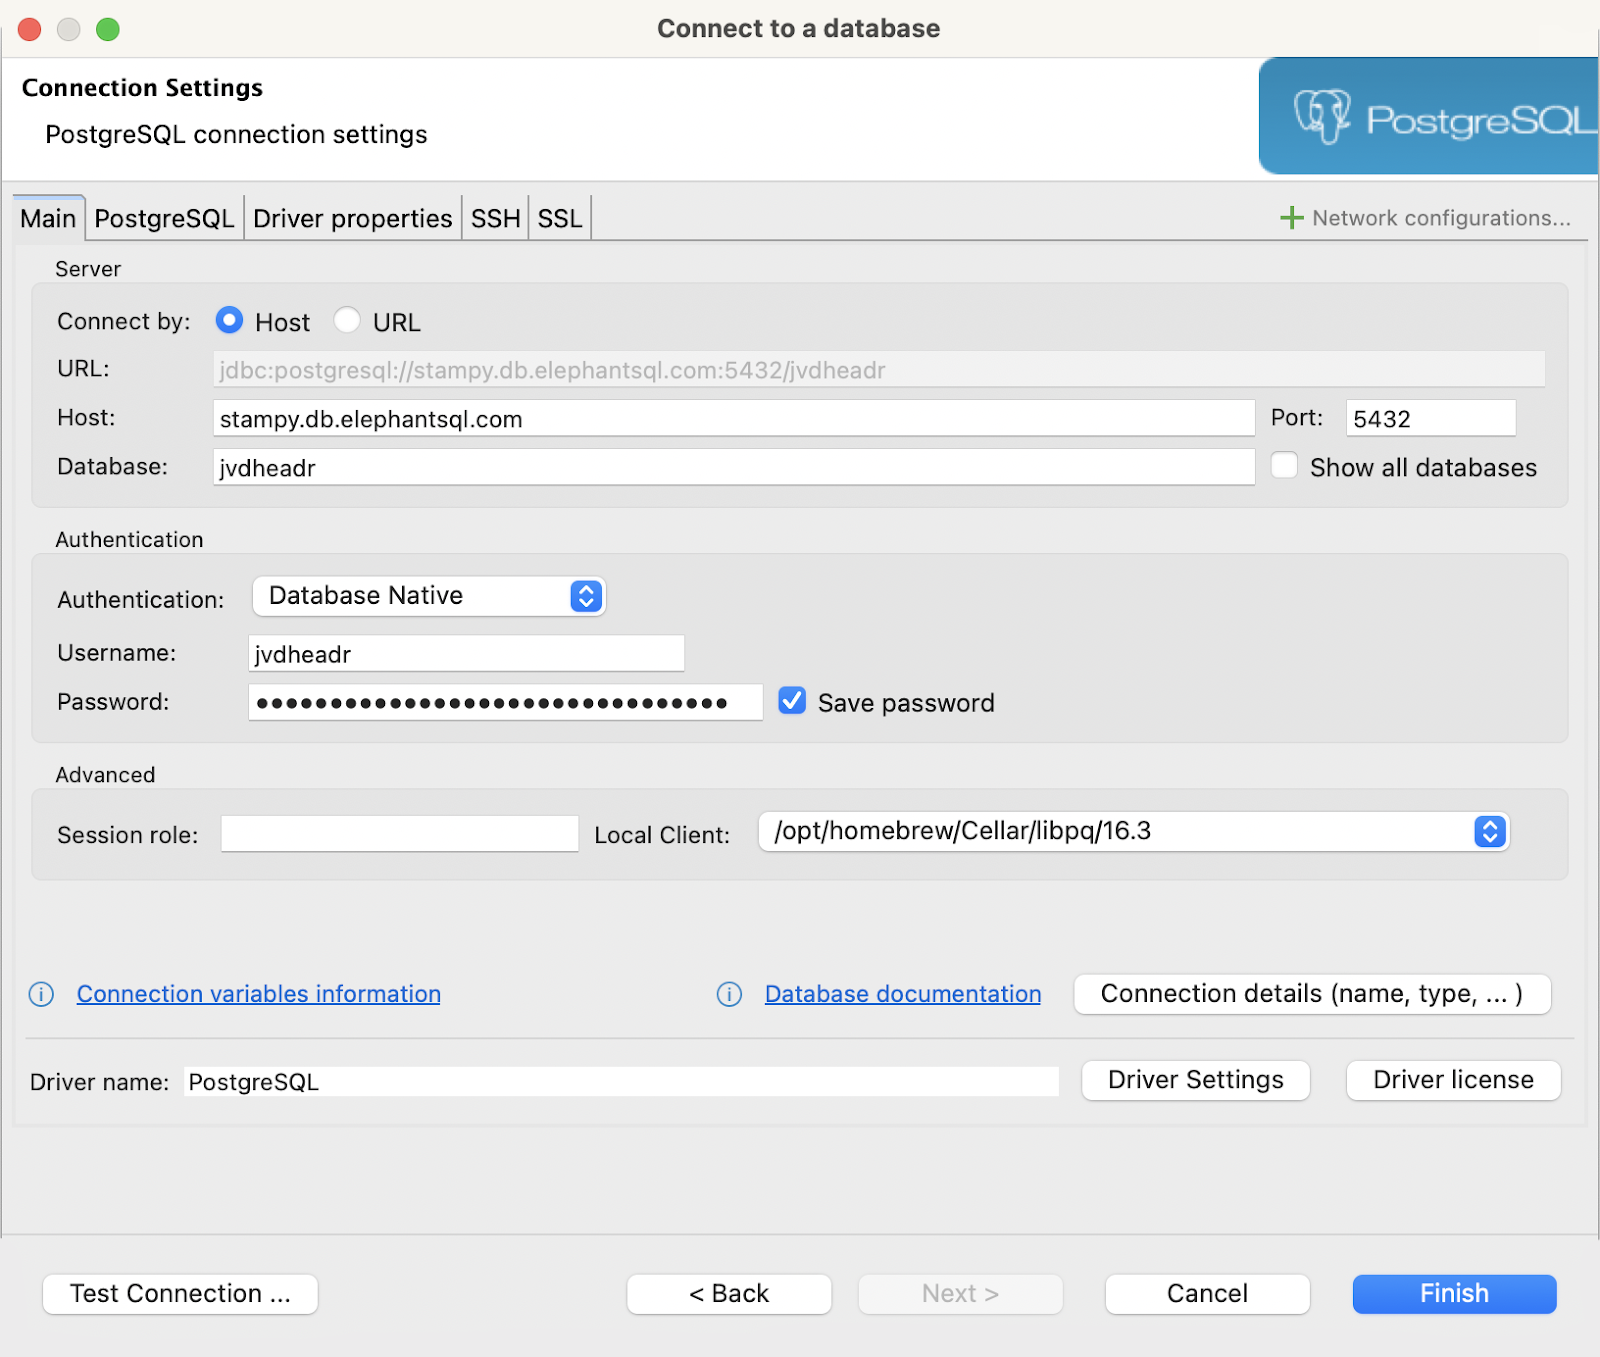This screenshot has height=1357, width=1600.
Task: Click the 'Connect to a database' window title
Action: tap(798, 28)
